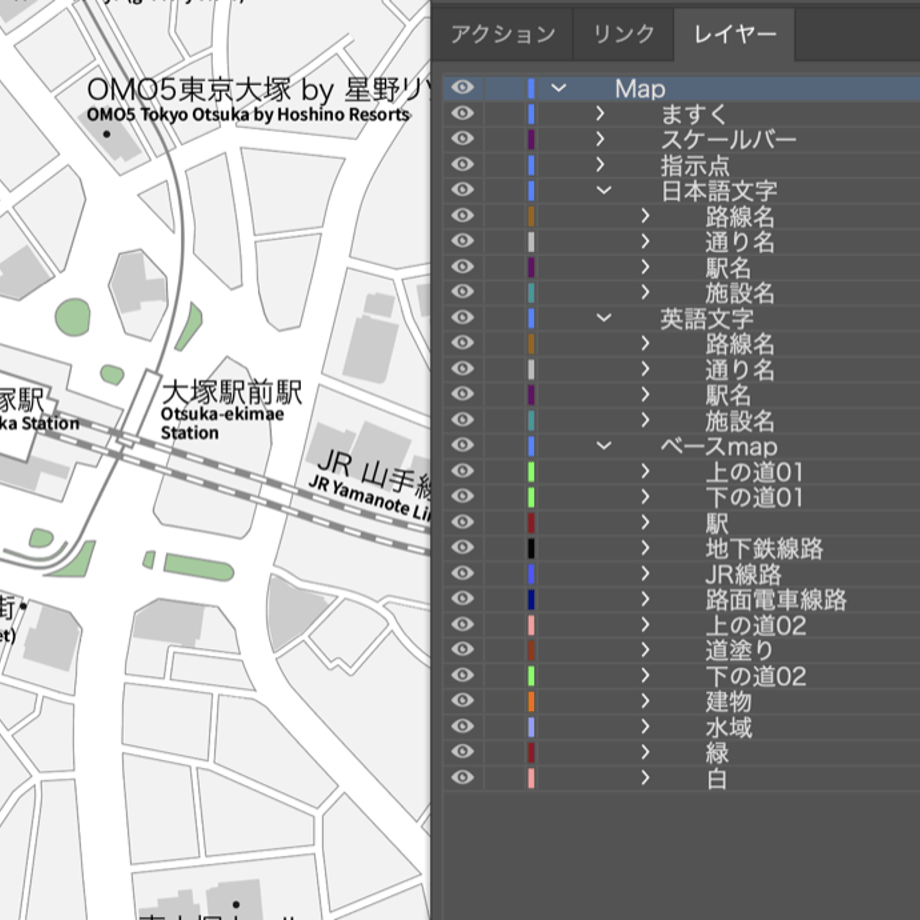This screenshot has height=920, width=920.
Task: Select the ますく layer row
Action: click(681, 114)
